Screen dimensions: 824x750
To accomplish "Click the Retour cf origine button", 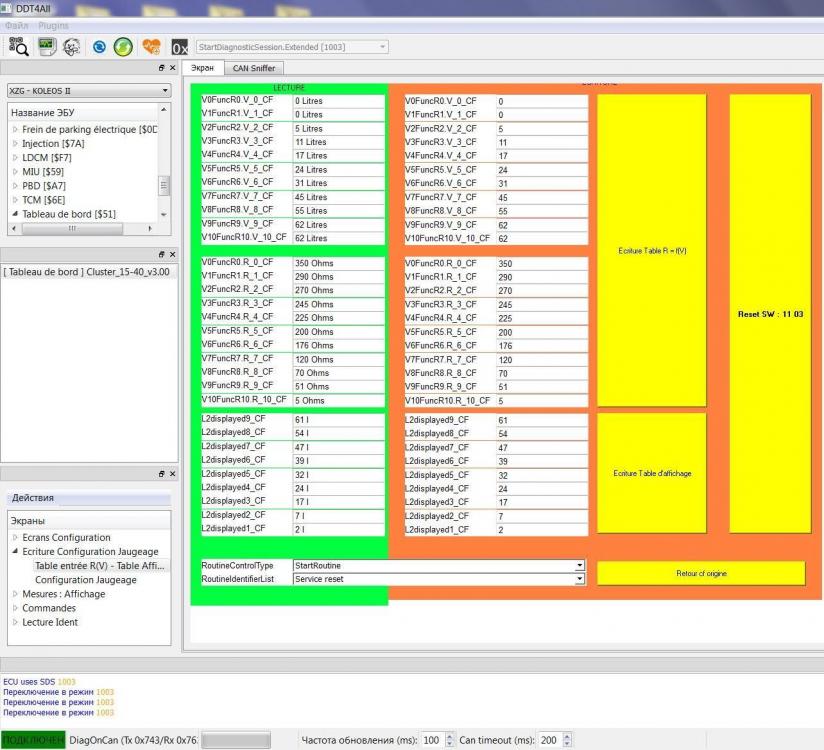I will click(701, 573).
